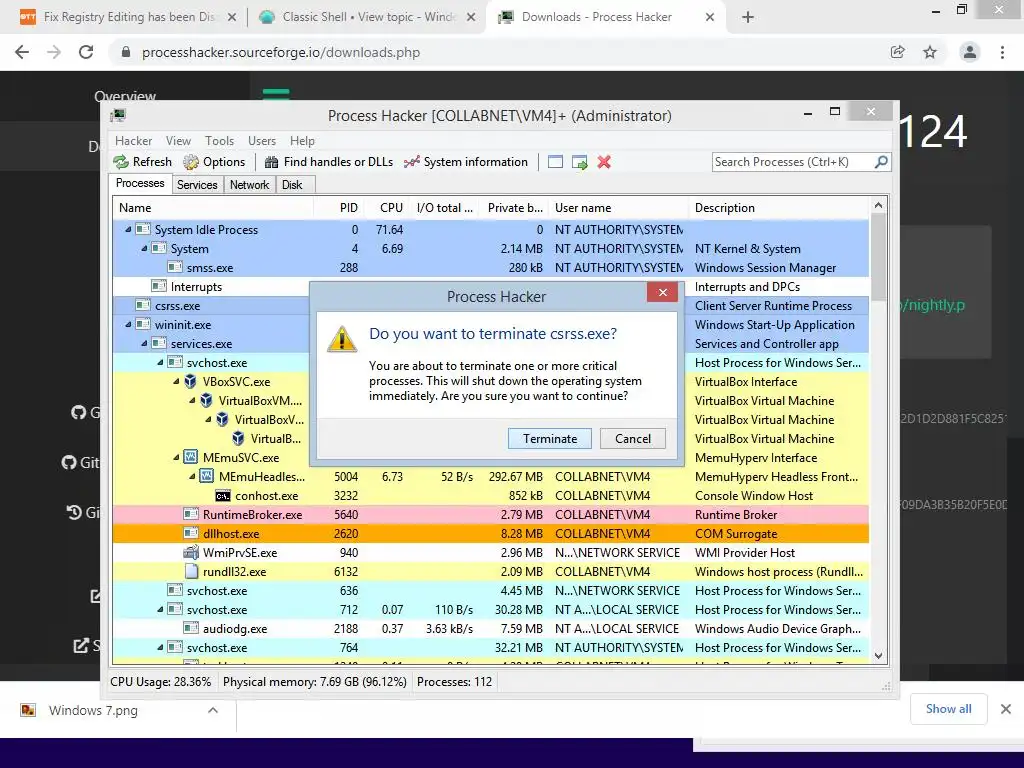This screenshot has width=1024, height=768.
Task: Open the Users menu
Action: 262,140
